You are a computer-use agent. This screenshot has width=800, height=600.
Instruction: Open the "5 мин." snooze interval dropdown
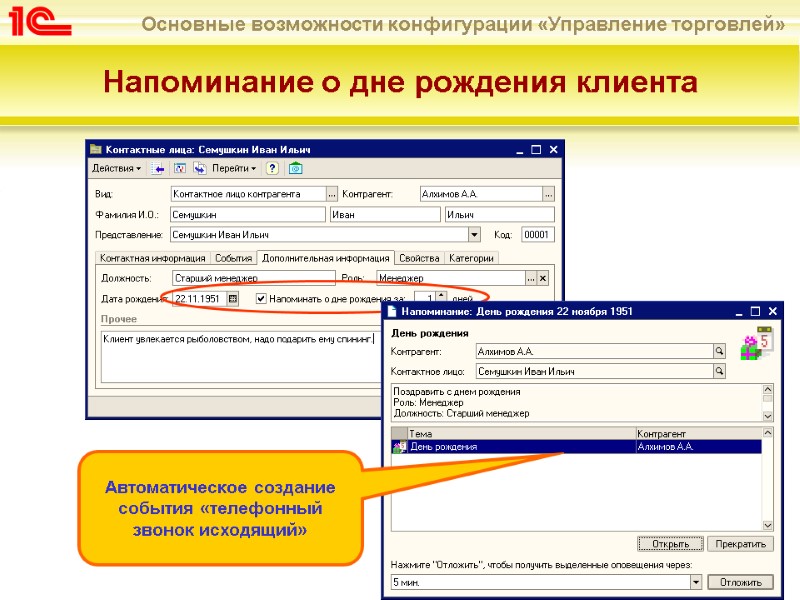click(697, 582)
